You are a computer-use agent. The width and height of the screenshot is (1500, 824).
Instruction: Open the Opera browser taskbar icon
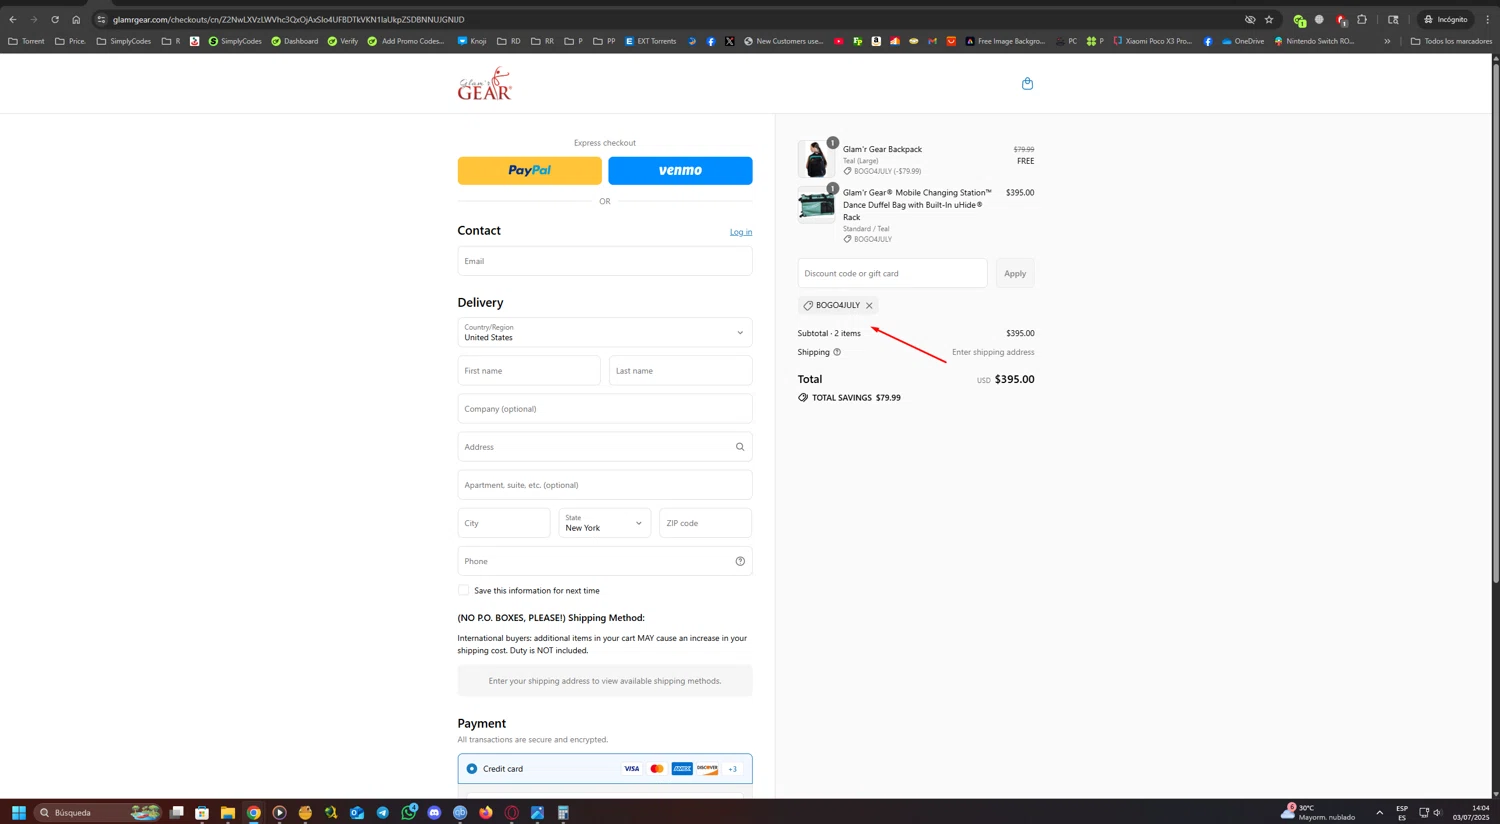[512, 813]
